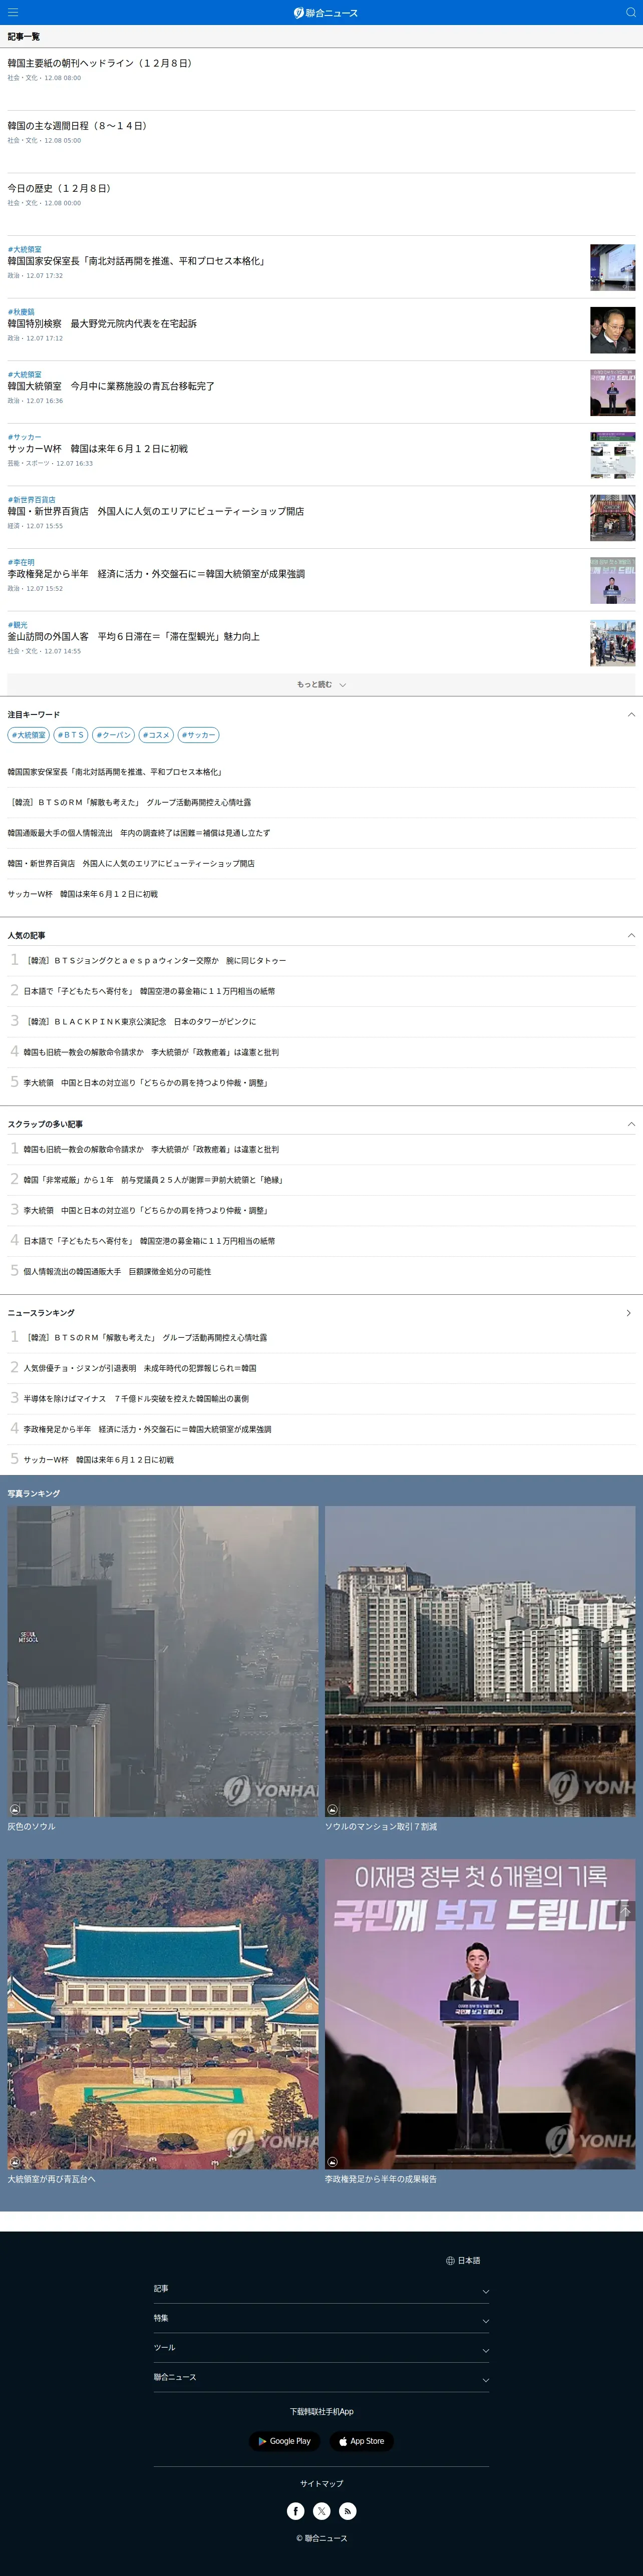Open ranking article 半導体を除けばマイナス

pos(136,1399)
